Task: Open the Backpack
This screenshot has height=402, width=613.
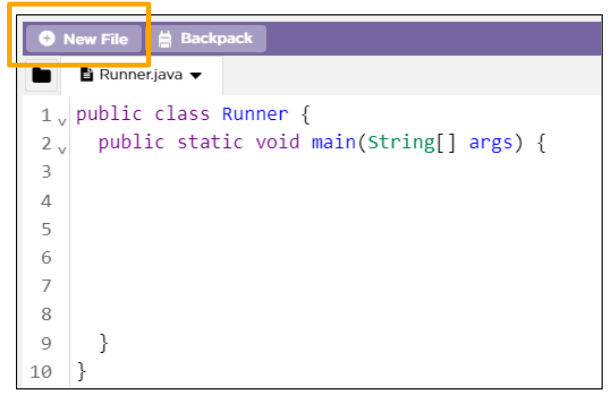Action: [208, 39]
